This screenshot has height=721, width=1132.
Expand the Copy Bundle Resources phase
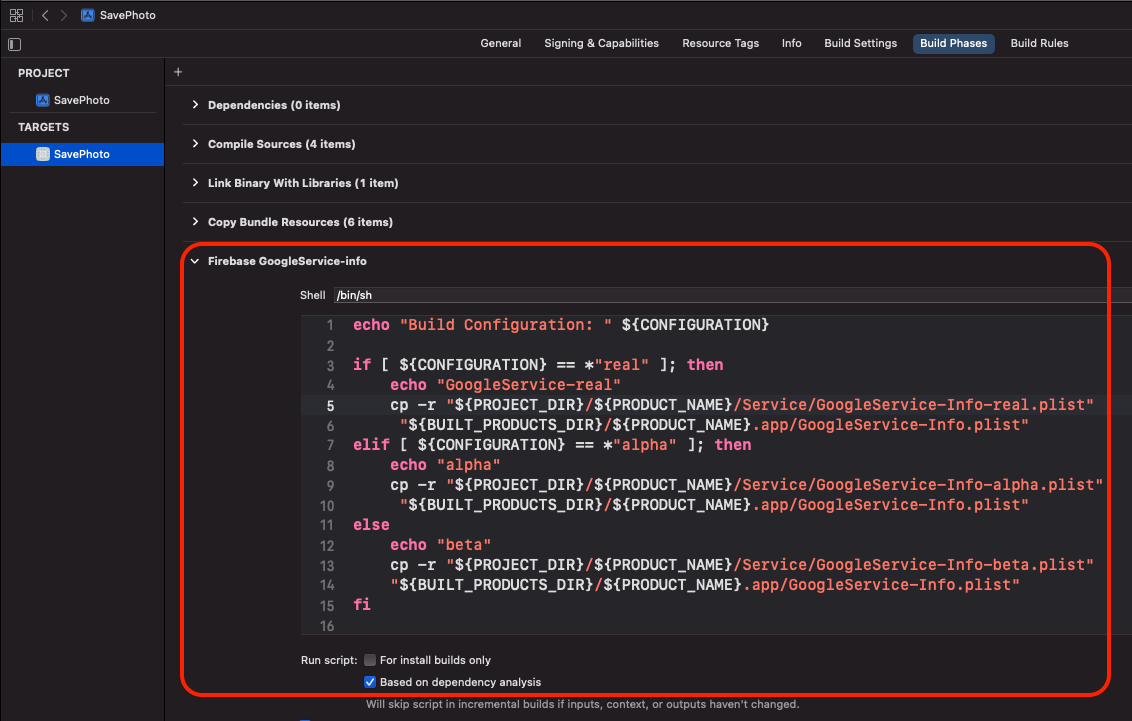[x=195, y=222]
